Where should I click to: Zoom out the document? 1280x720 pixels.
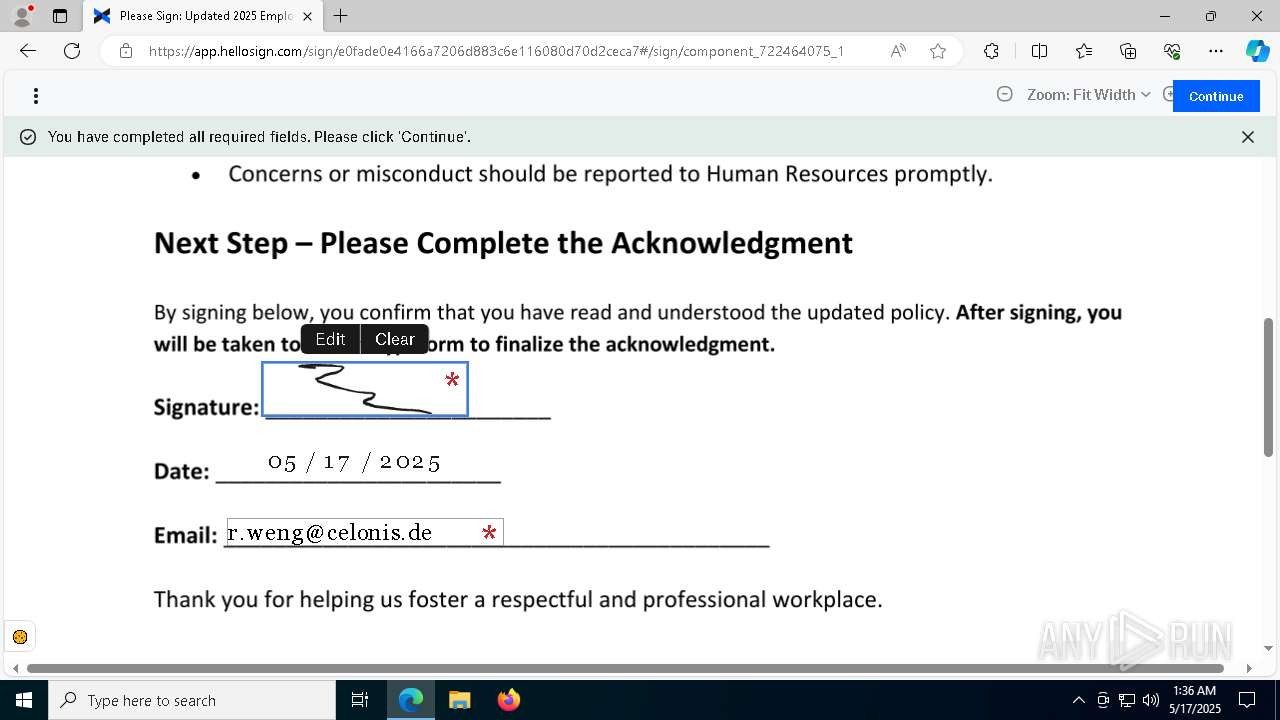[x=1005, y=94]
